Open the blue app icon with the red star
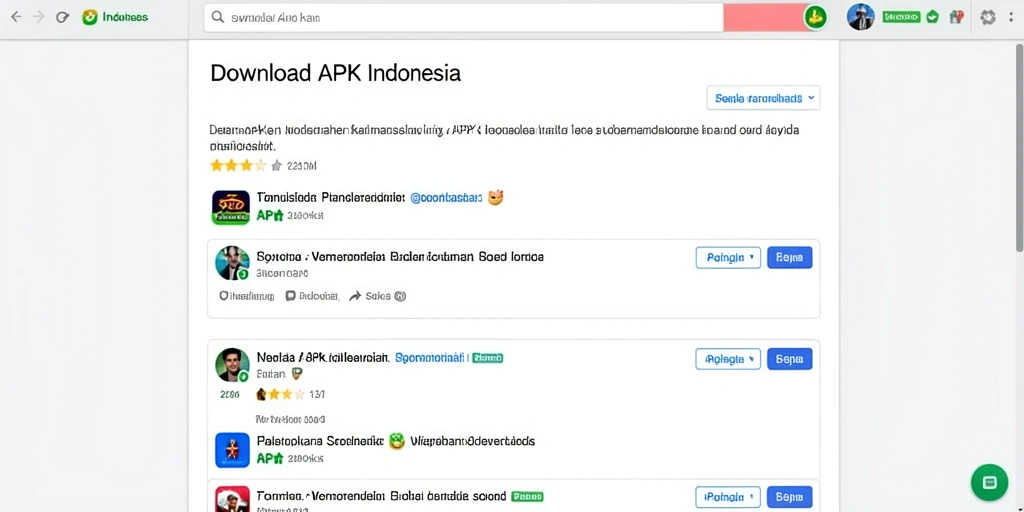This screenshot has height=512, width=1024. (x=232, y=450)
